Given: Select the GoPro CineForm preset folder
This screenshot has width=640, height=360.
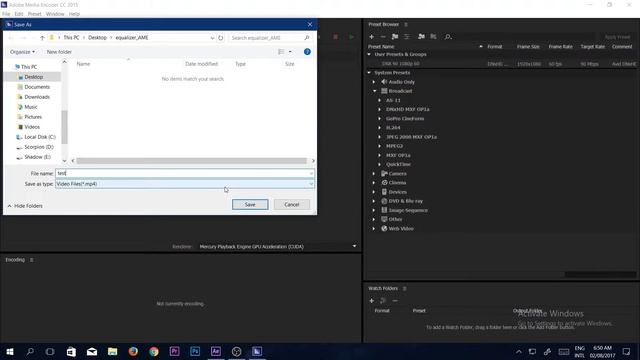Looking at the screenshot, I should tap(405, 119).
